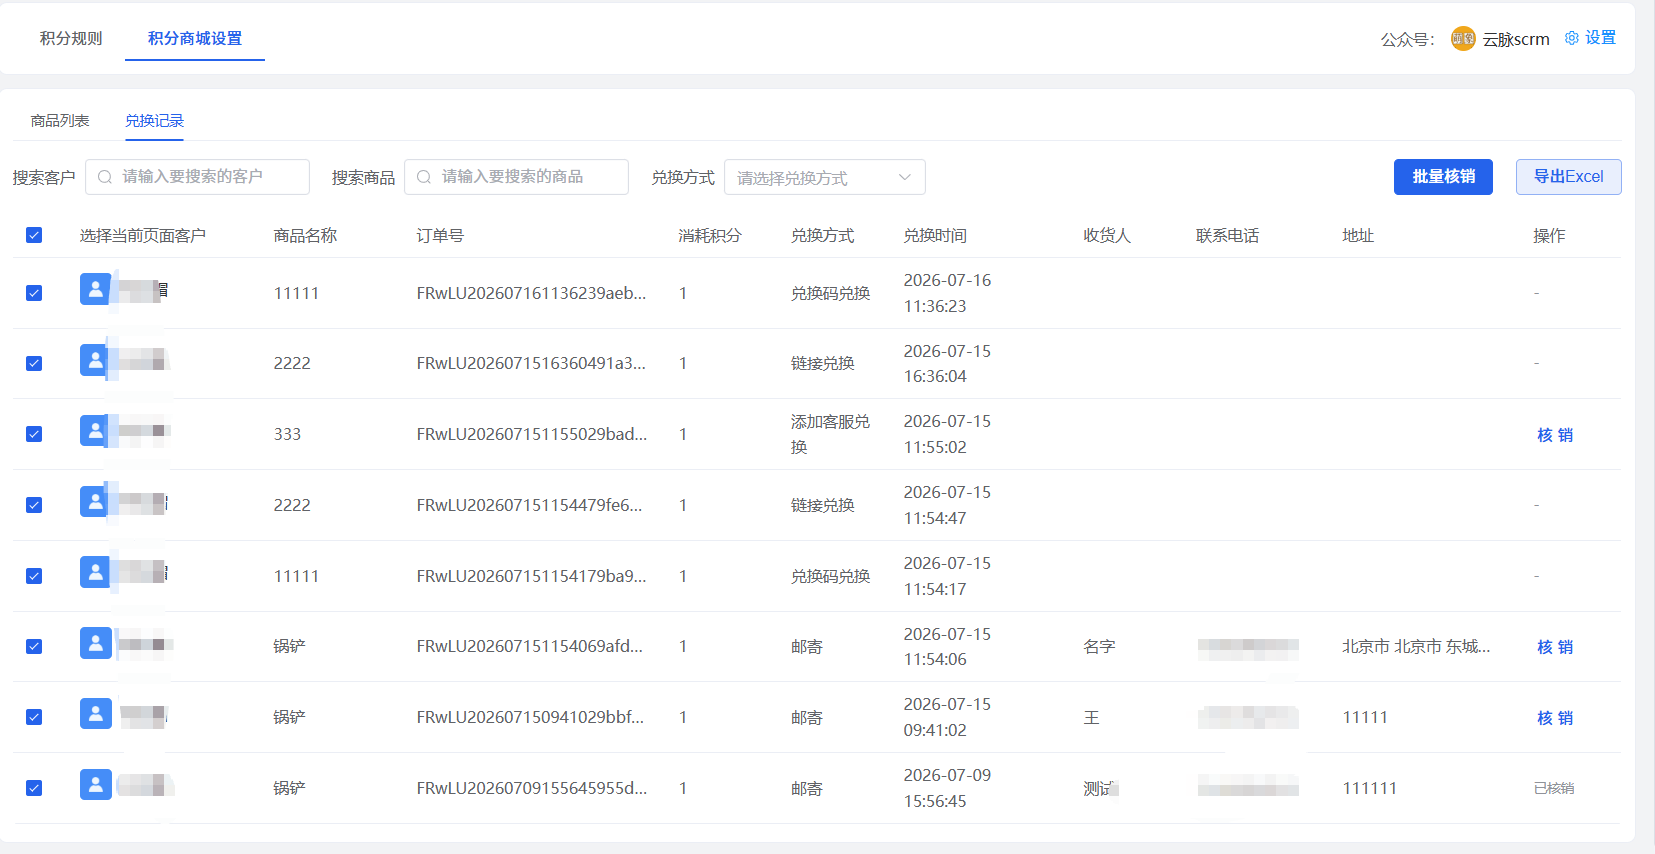Image resolution: width=1655 pixels, height=854 pixels.
Task: Click the 批量核销 button
Action: [x=1443, y=177]
